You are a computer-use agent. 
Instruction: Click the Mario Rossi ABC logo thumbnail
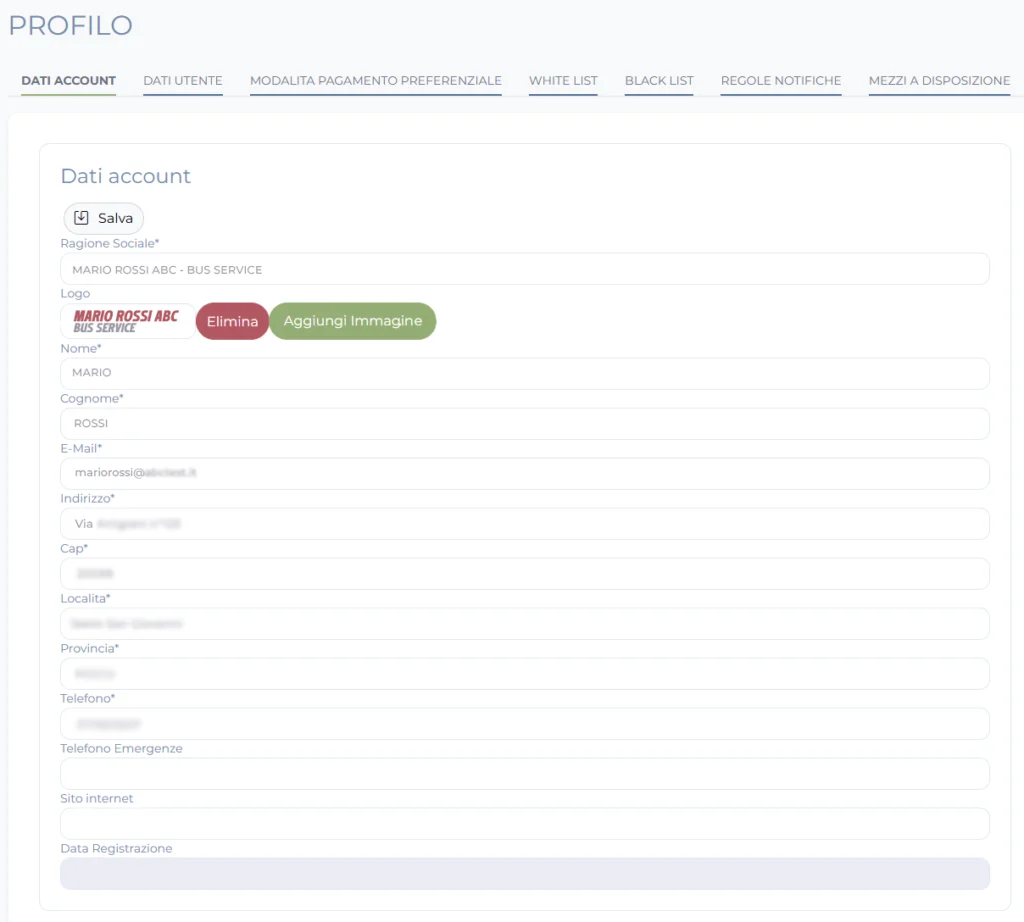click(128, 321)
